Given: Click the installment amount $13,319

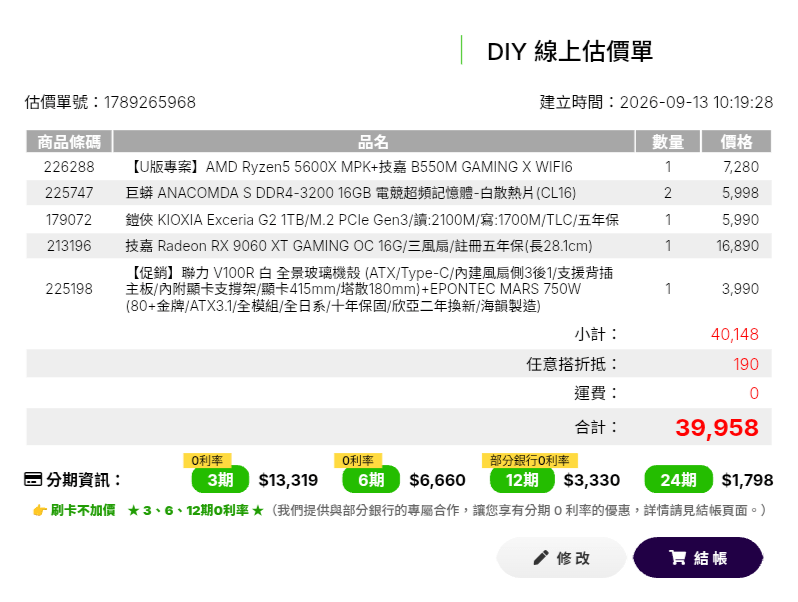Looking at the screenshot, I should (288, 480).
